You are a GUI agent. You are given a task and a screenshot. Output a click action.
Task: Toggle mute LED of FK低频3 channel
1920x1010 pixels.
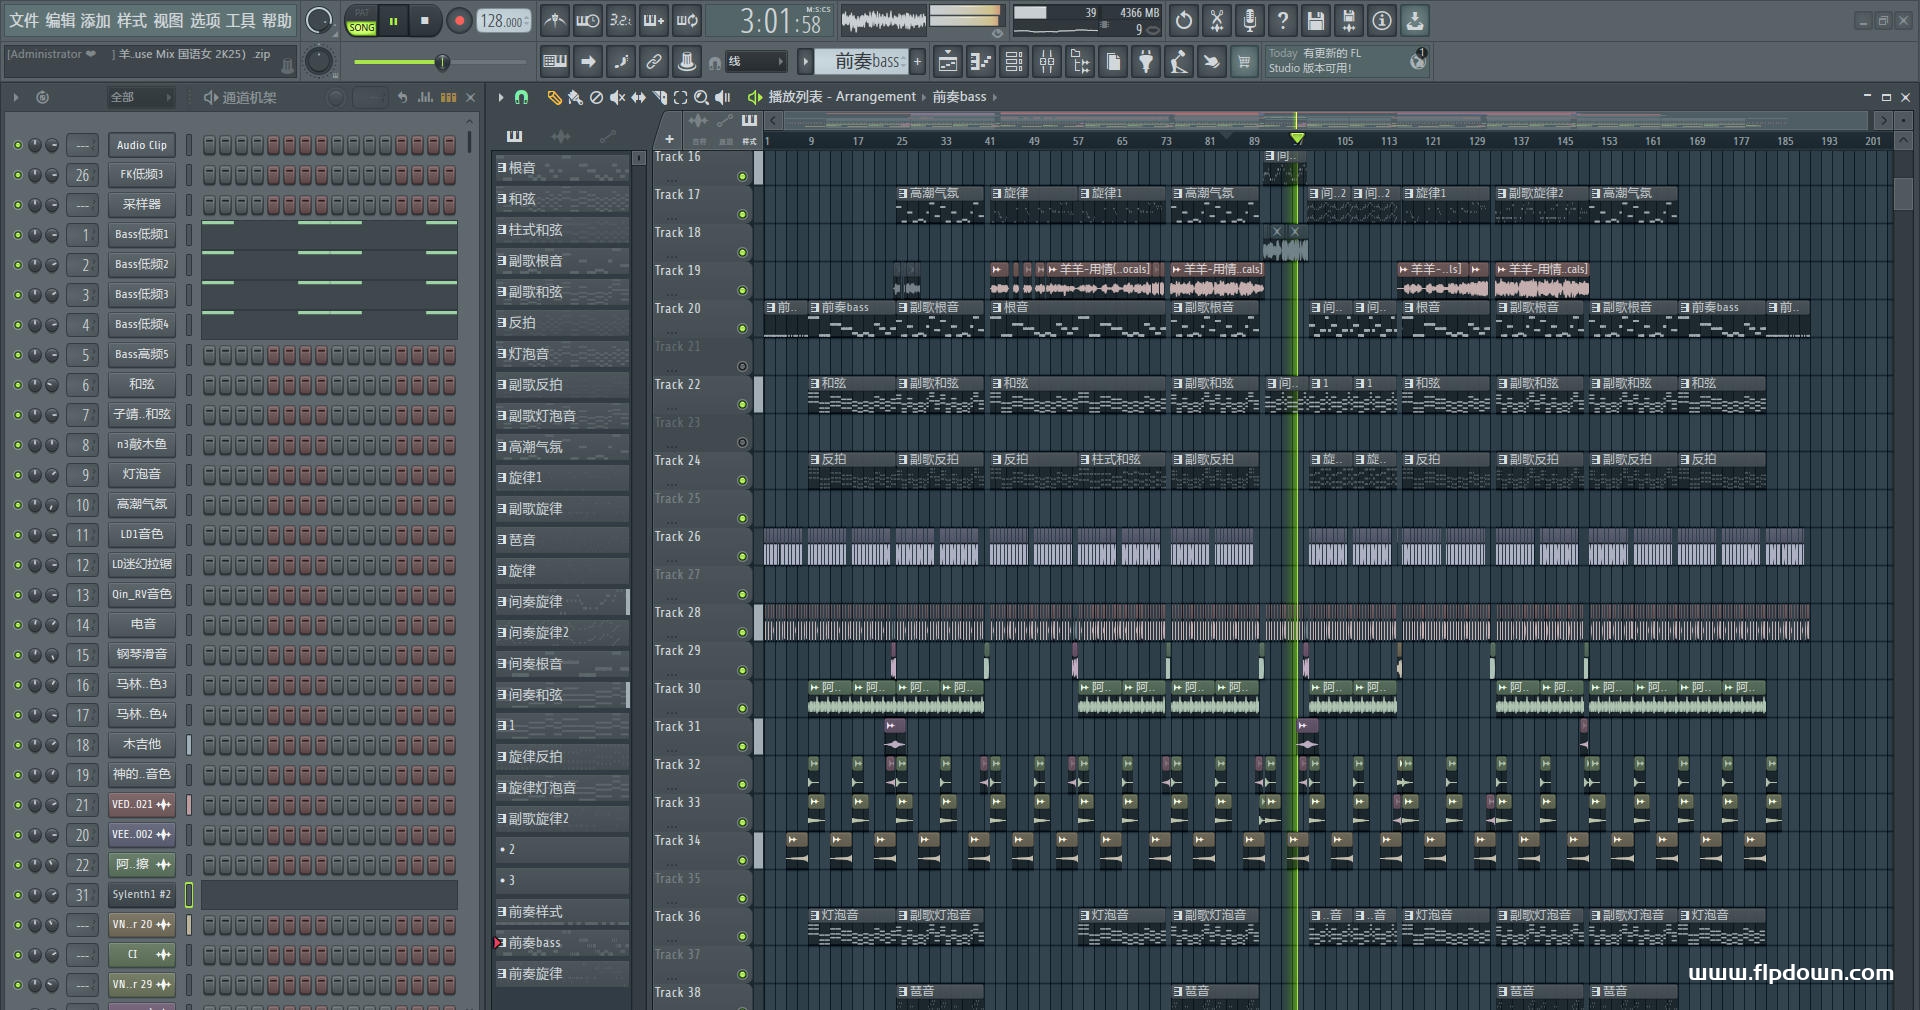click(17, 175)
